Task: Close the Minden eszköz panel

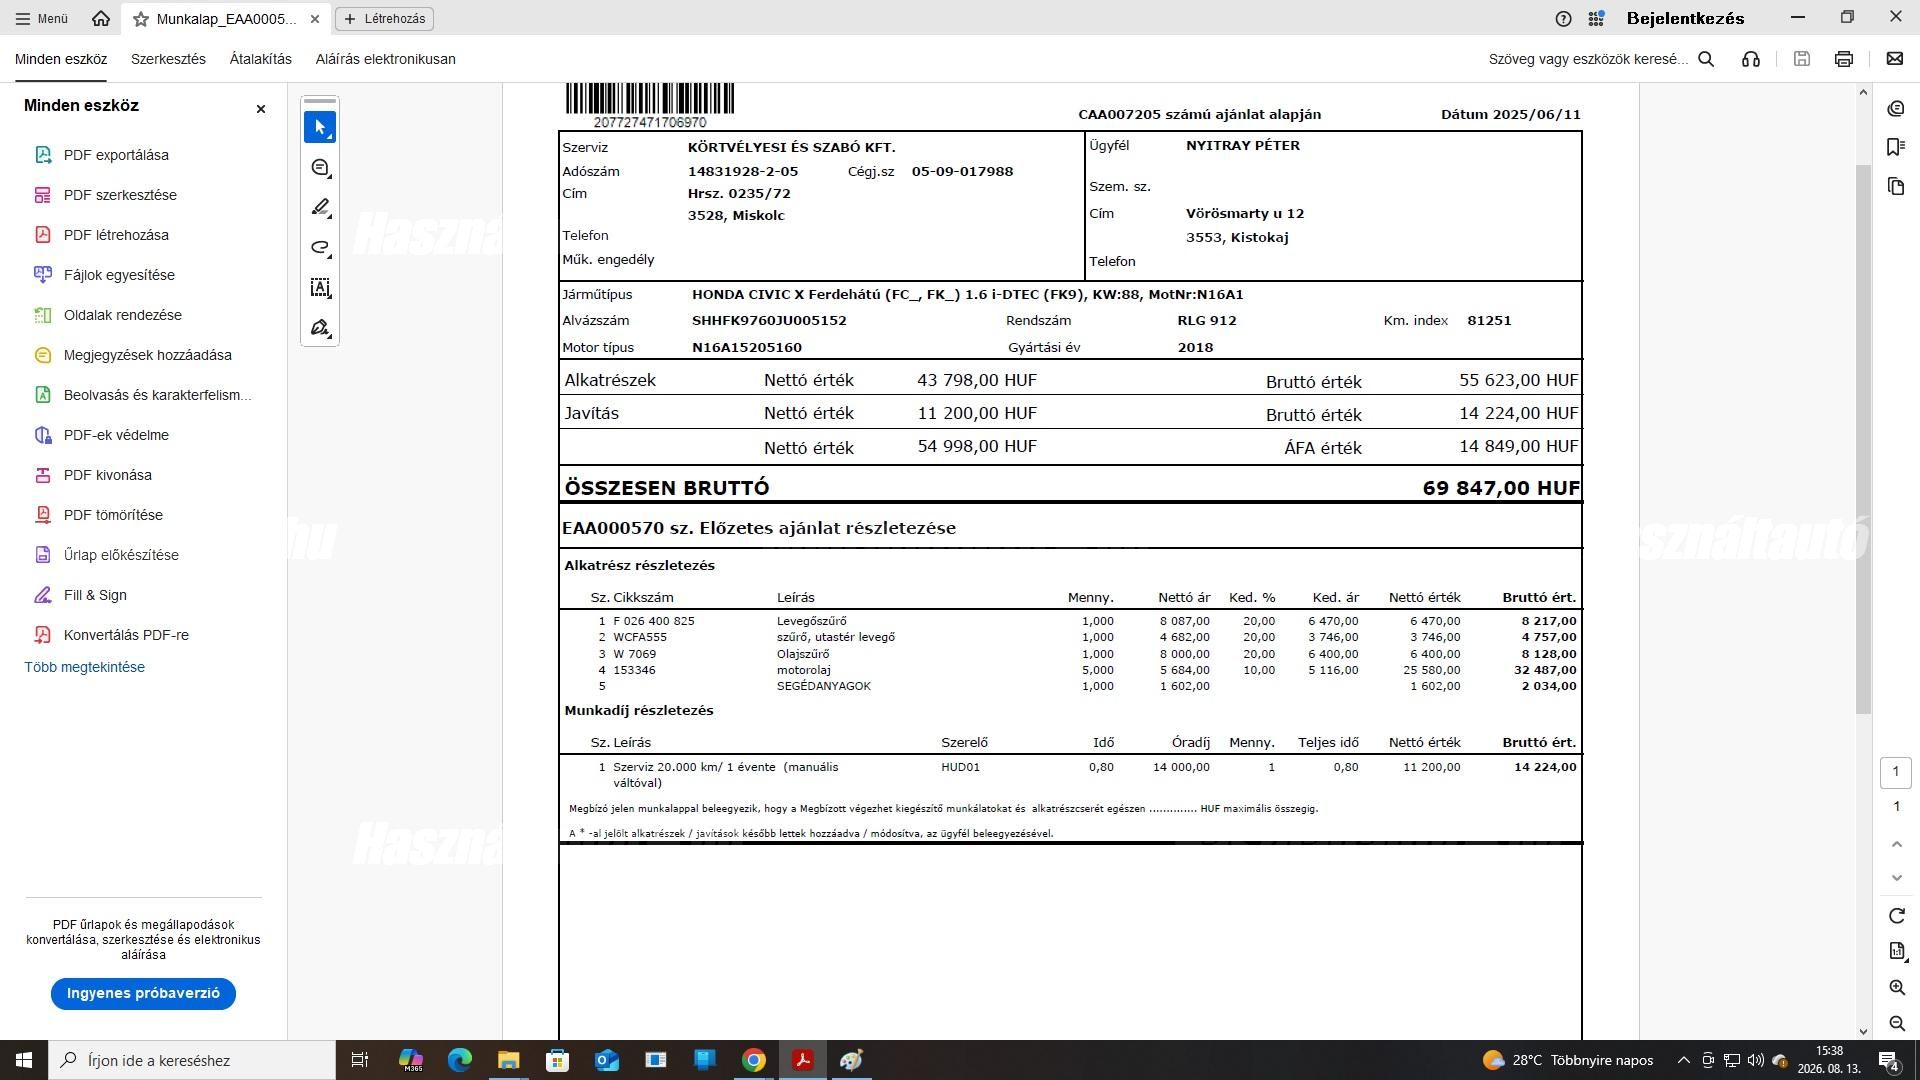Action: (x=261, y=109)
